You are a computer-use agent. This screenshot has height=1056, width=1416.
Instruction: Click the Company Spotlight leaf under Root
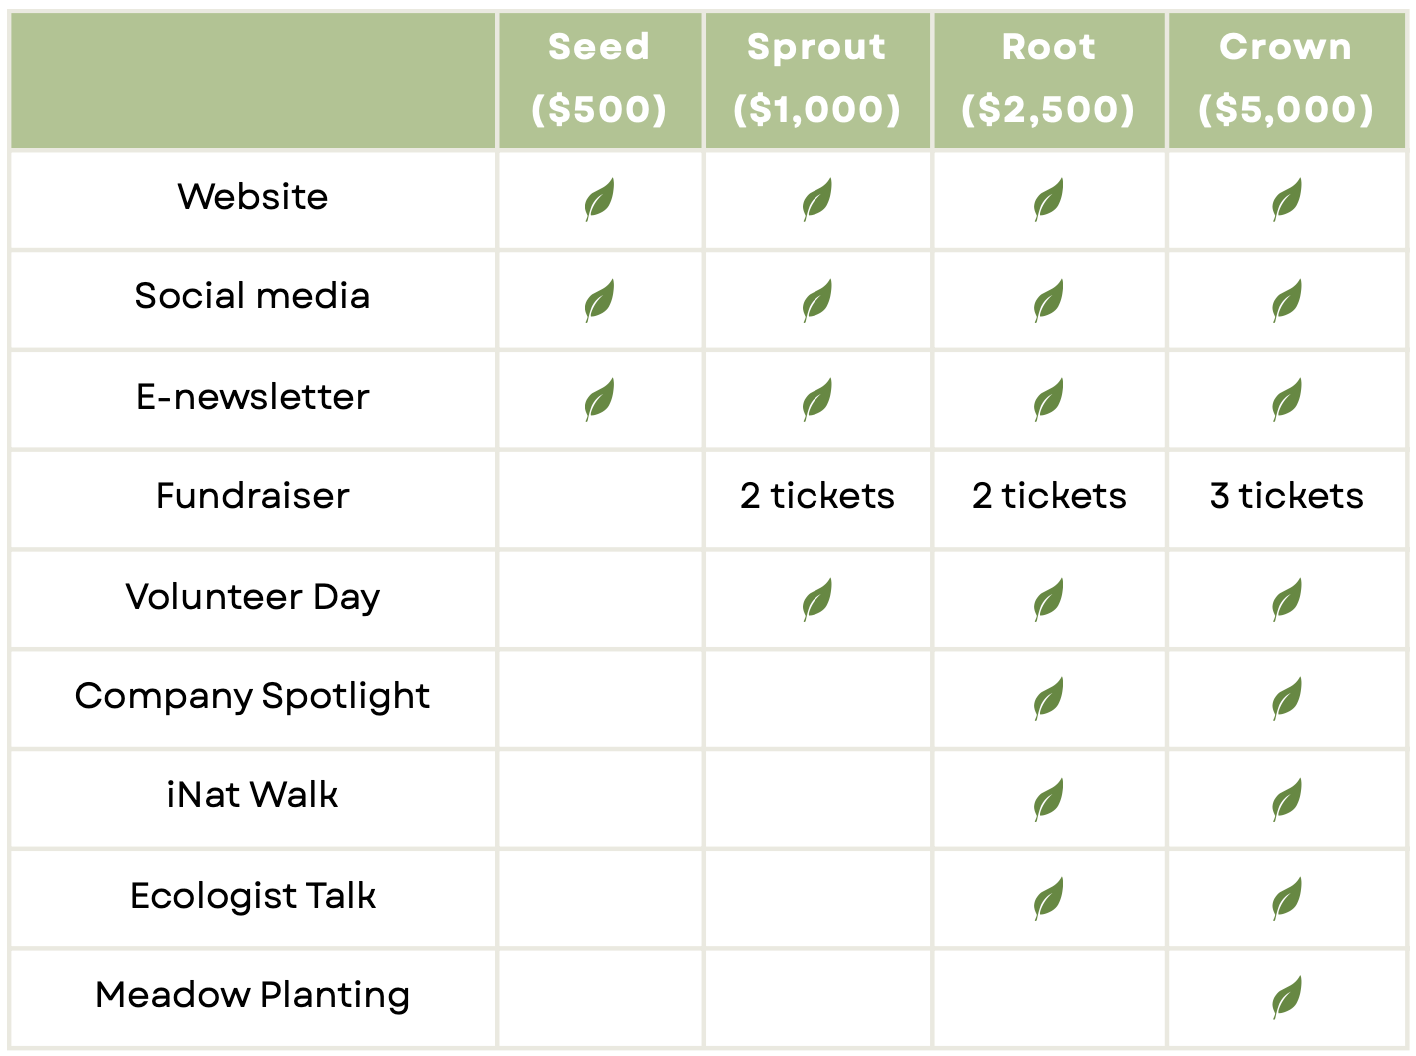[x=1048, y=698]
